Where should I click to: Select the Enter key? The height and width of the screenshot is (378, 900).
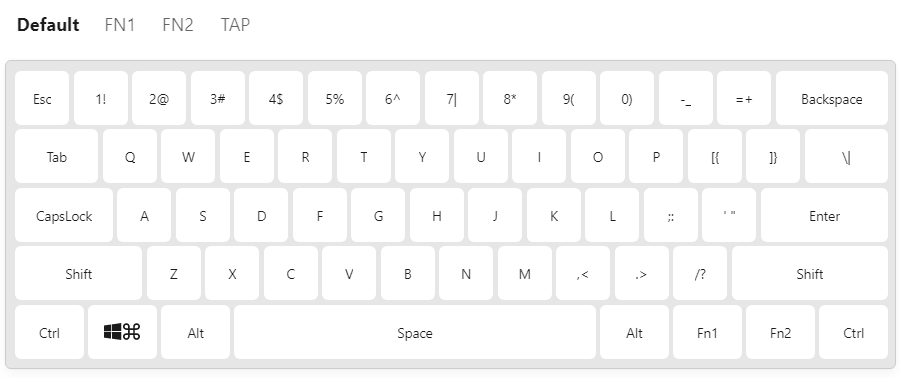[x=824, y=215]
